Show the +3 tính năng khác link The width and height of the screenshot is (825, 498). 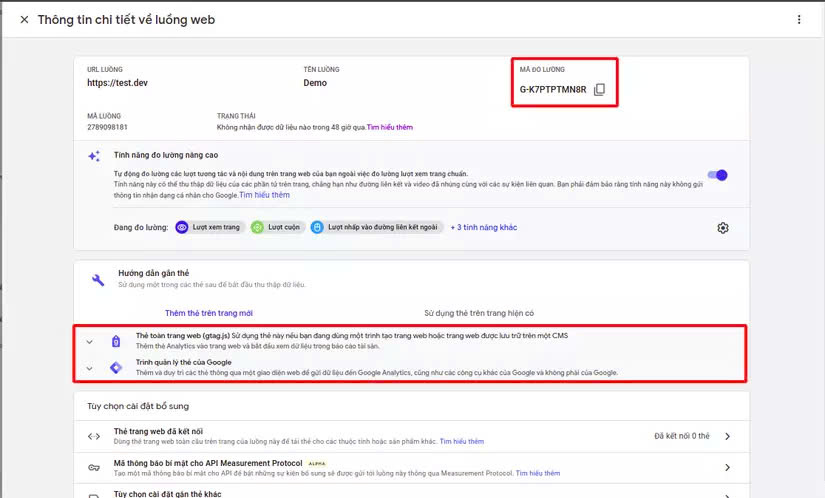point(484,227)
